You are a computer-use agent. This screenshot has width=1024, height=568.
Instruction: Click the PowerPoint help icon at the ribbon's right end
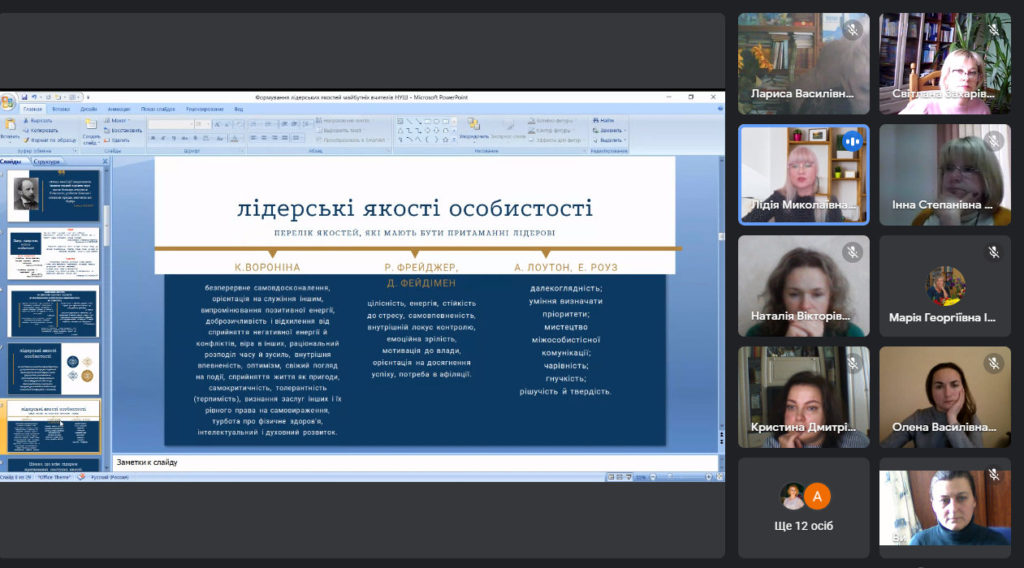click(720, 109)
